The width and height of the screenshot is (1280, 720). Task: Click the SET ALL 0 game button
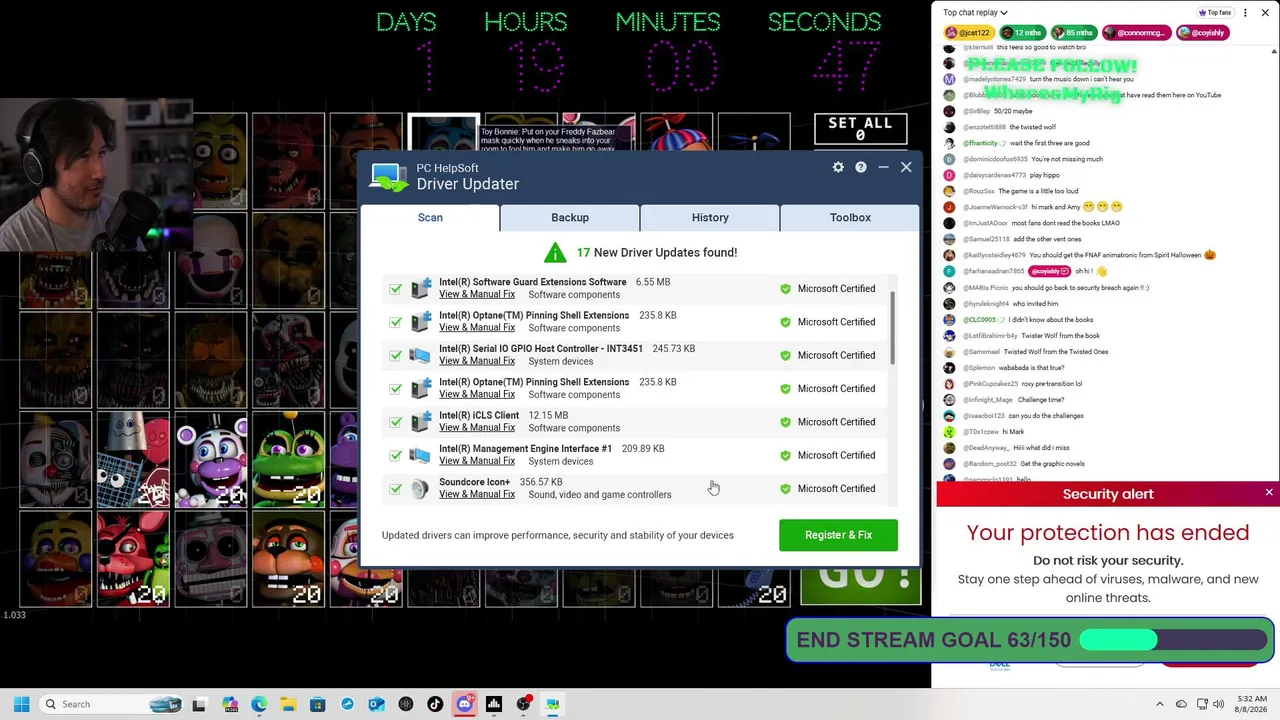click(860, 129)
